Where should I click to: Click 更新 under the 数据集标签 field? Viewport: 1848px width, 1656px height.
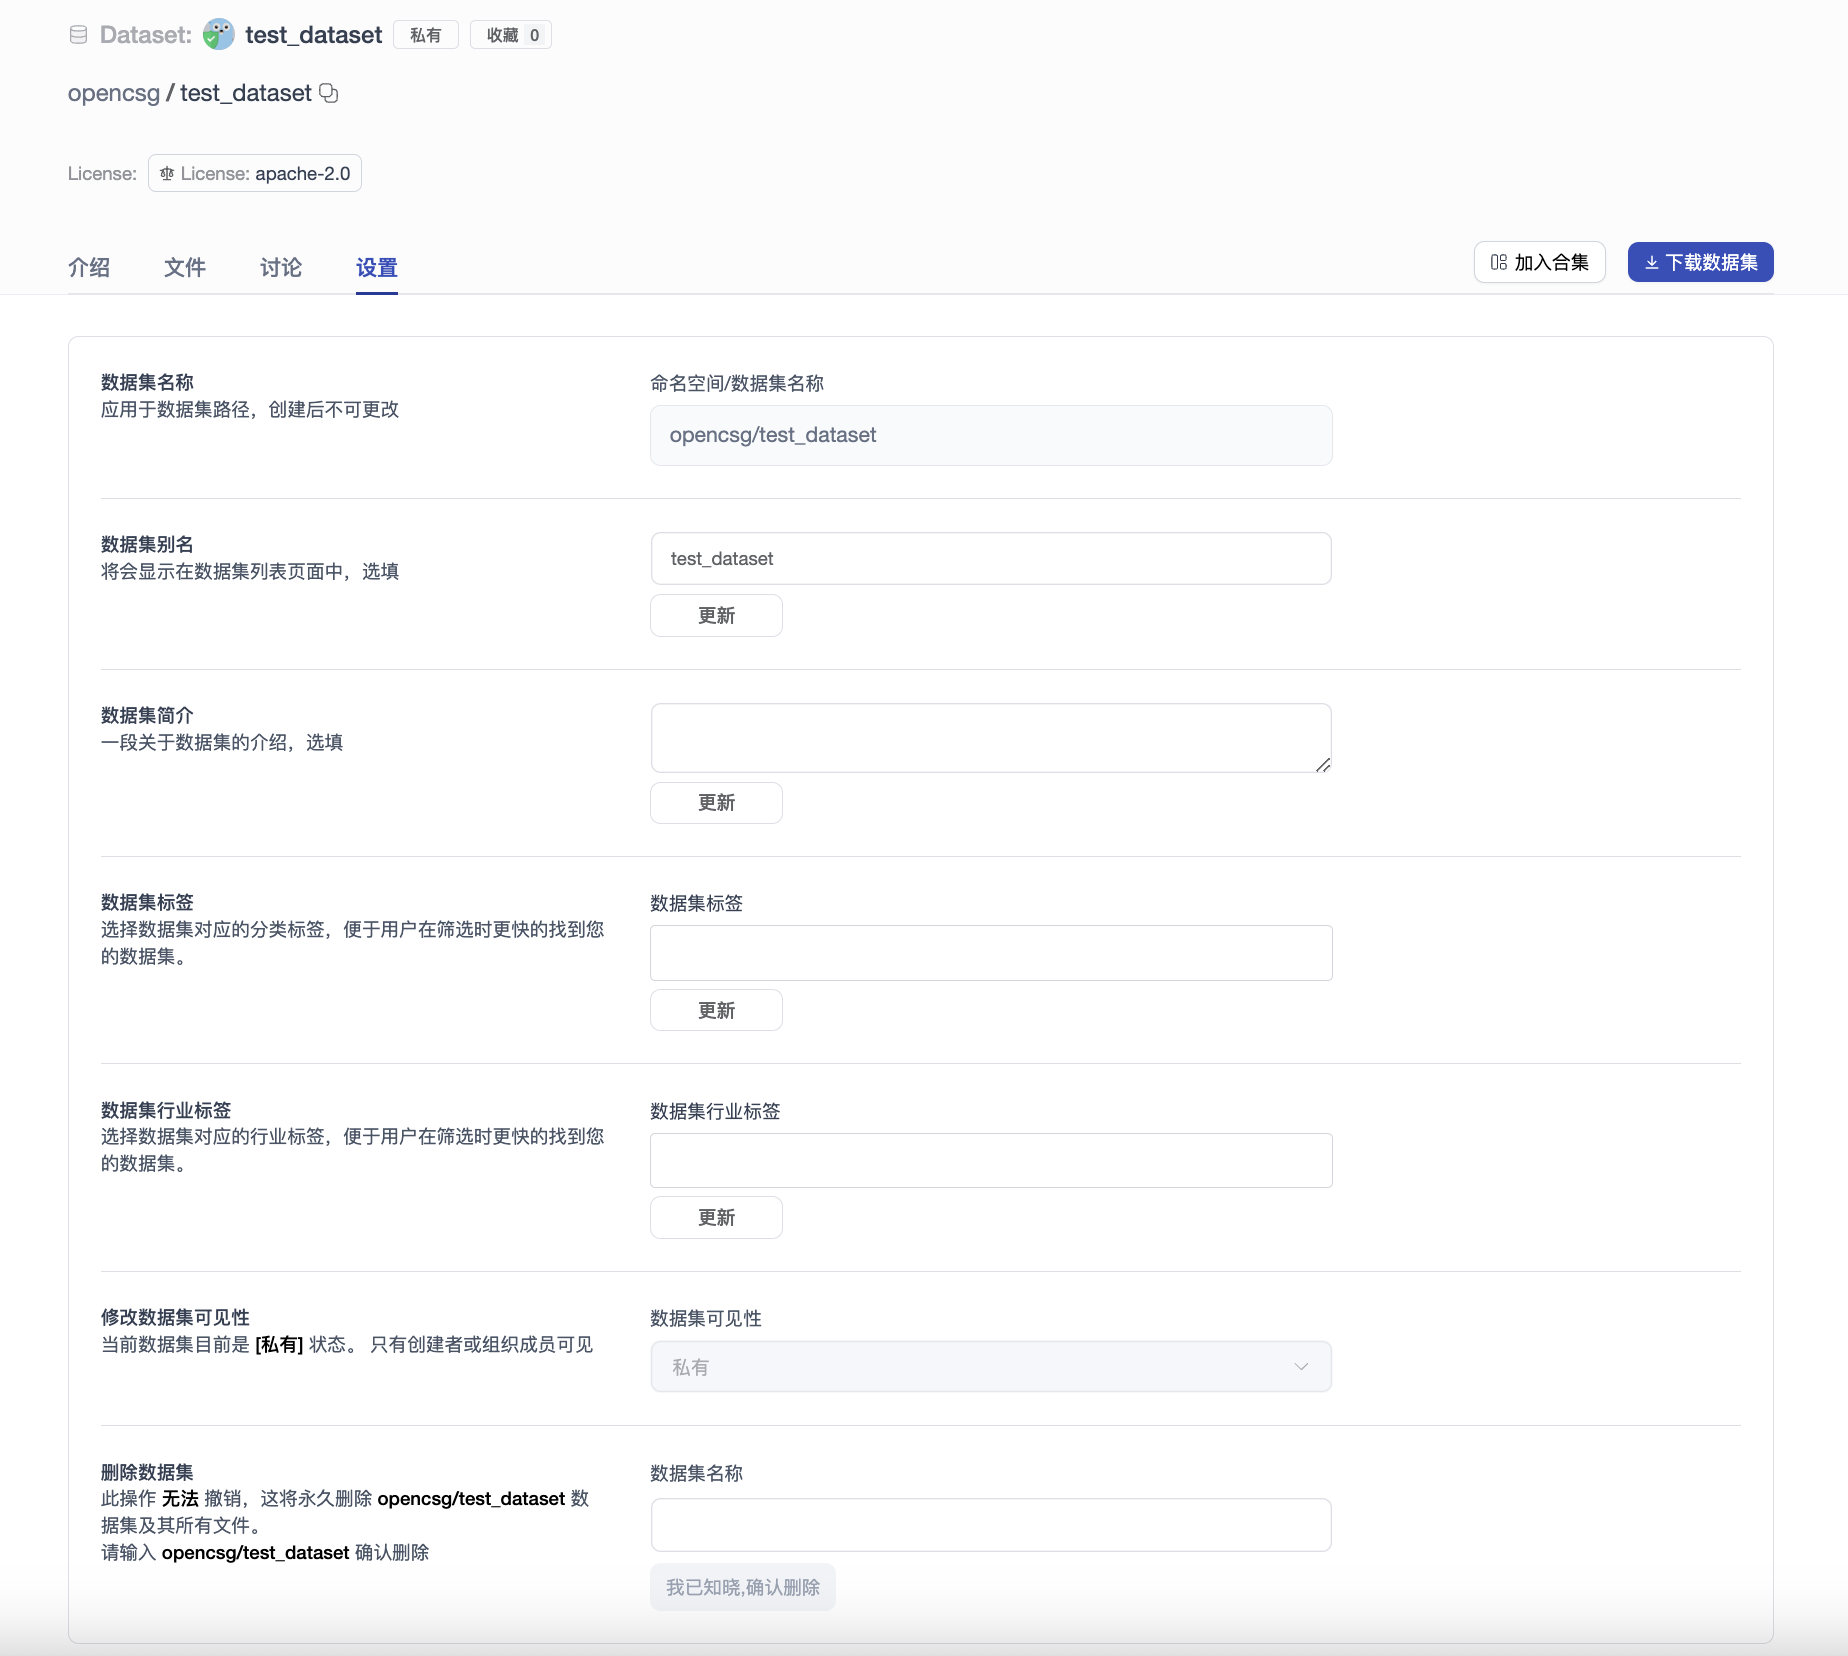[715, 1010]
